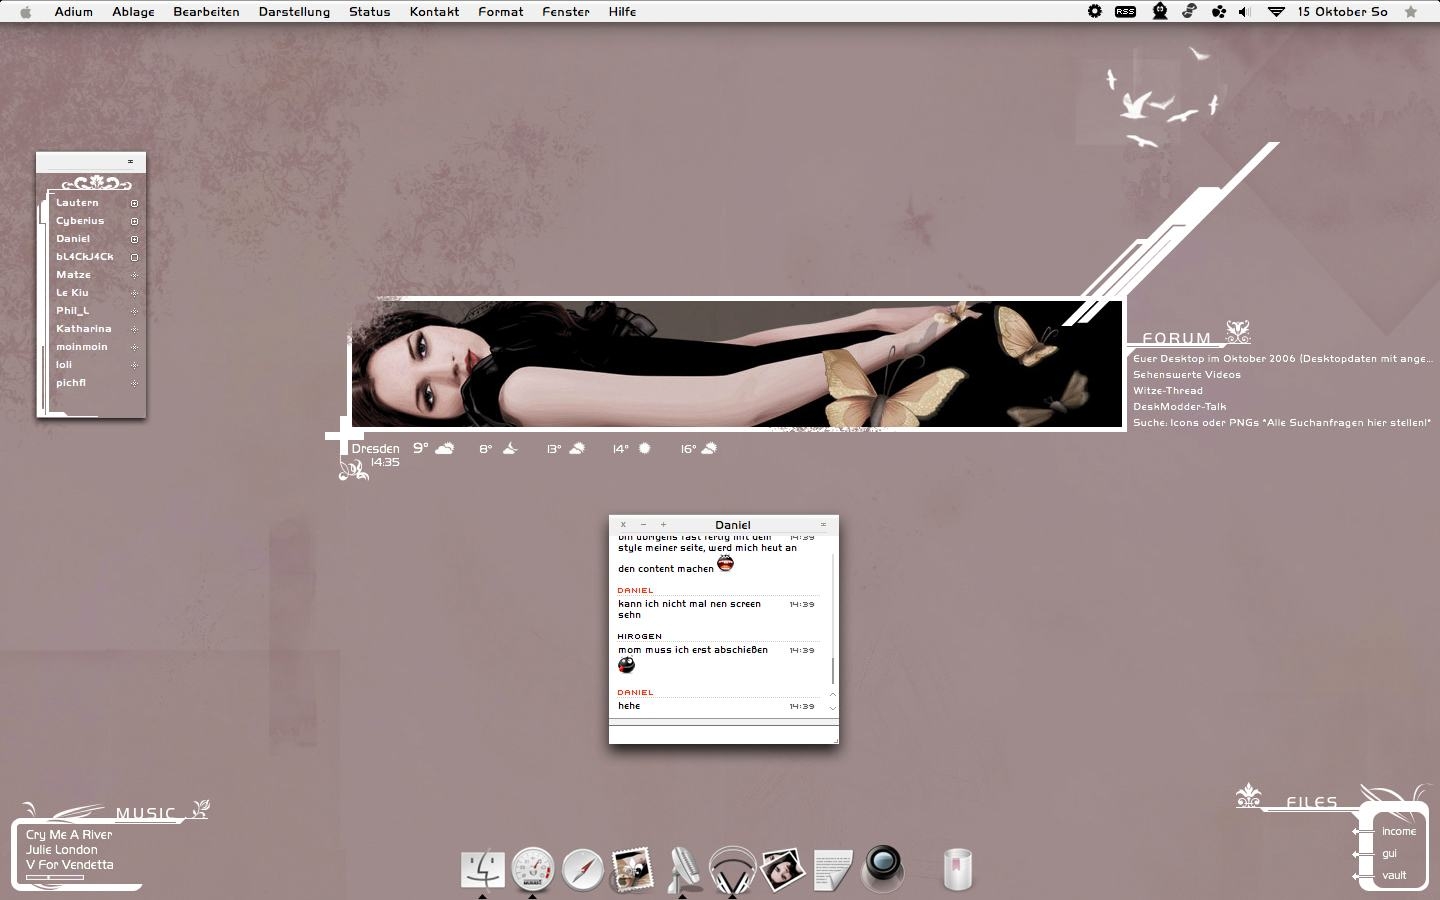Click Daniel's status indicator in contact list

point(134,239)
